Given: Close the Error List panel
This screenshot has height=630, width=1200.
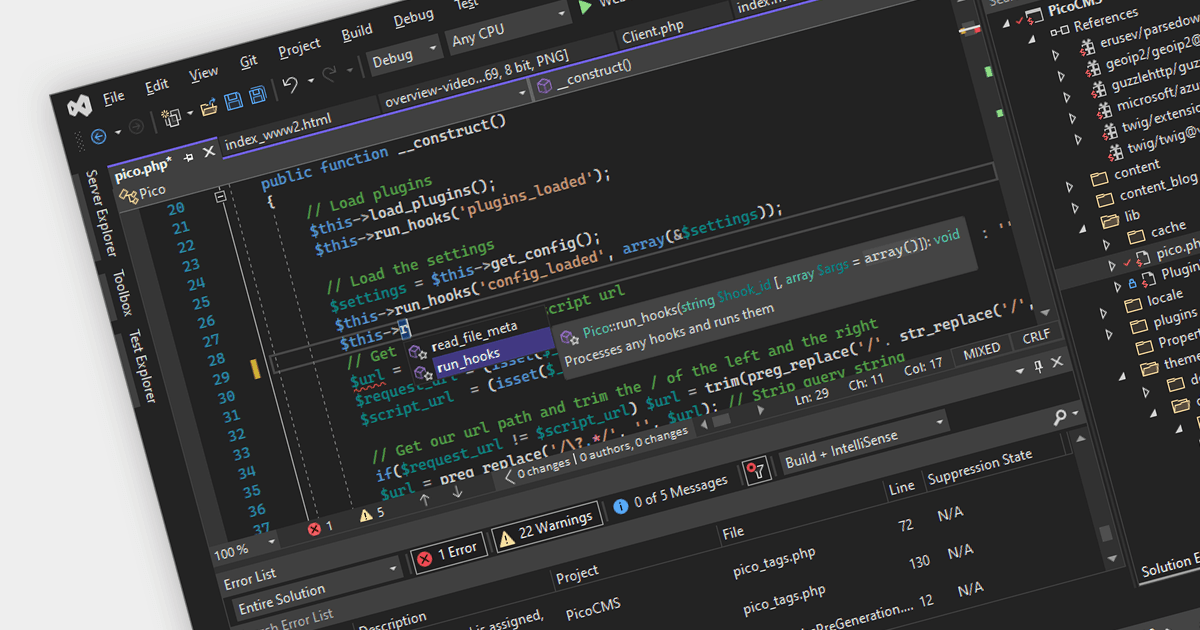Looking at the screenshot, I should pos(1058,362).
